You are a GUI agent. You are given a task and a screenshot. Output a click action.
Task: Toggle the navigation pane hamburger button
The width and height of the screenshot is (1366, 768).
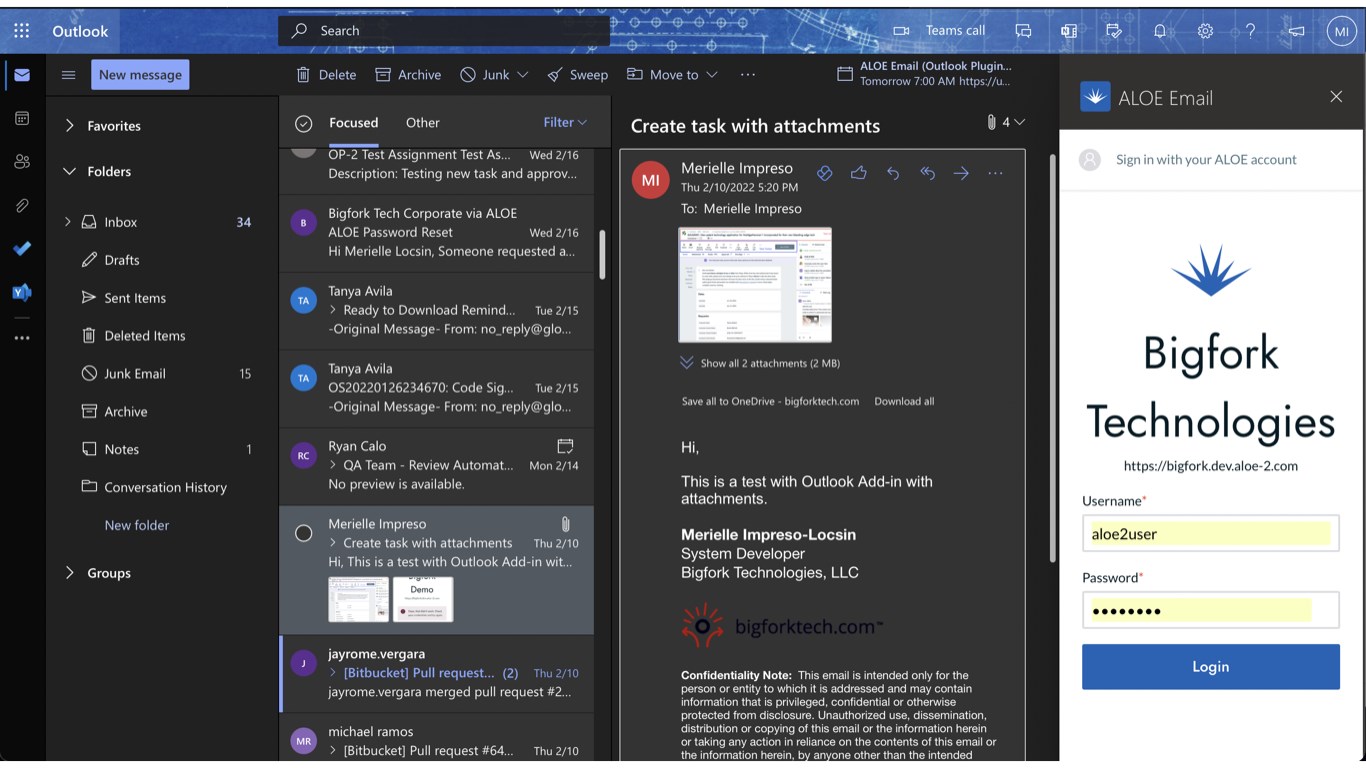(69, 75)
